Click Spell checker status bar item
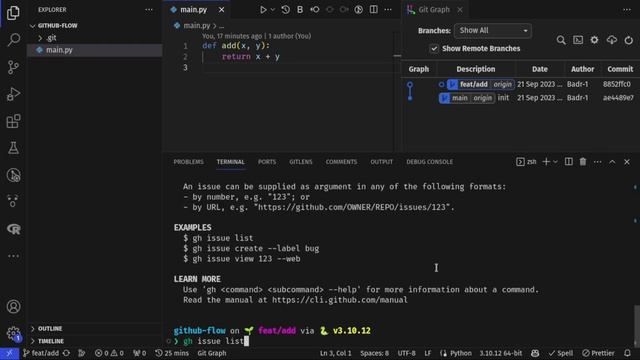 [x=561, y=353]
